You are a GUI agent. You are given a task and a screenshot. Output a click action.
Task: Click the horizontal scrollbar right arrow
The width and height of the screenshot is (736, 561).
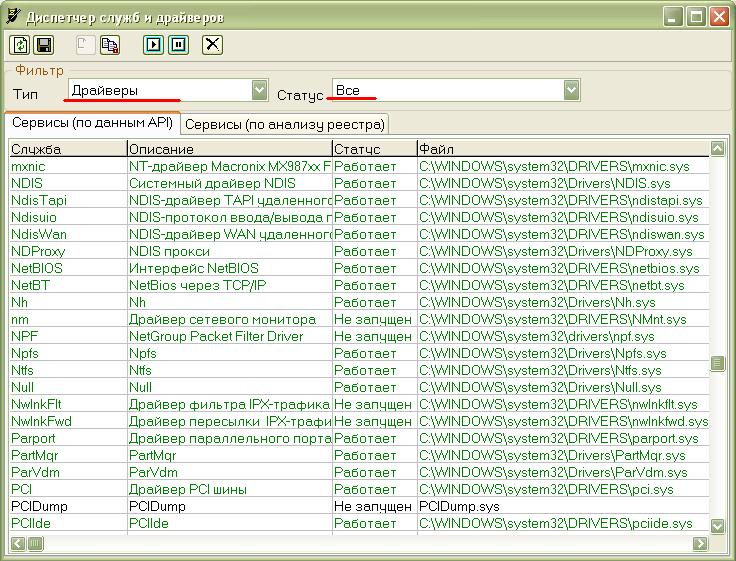[x=699, y=544]
